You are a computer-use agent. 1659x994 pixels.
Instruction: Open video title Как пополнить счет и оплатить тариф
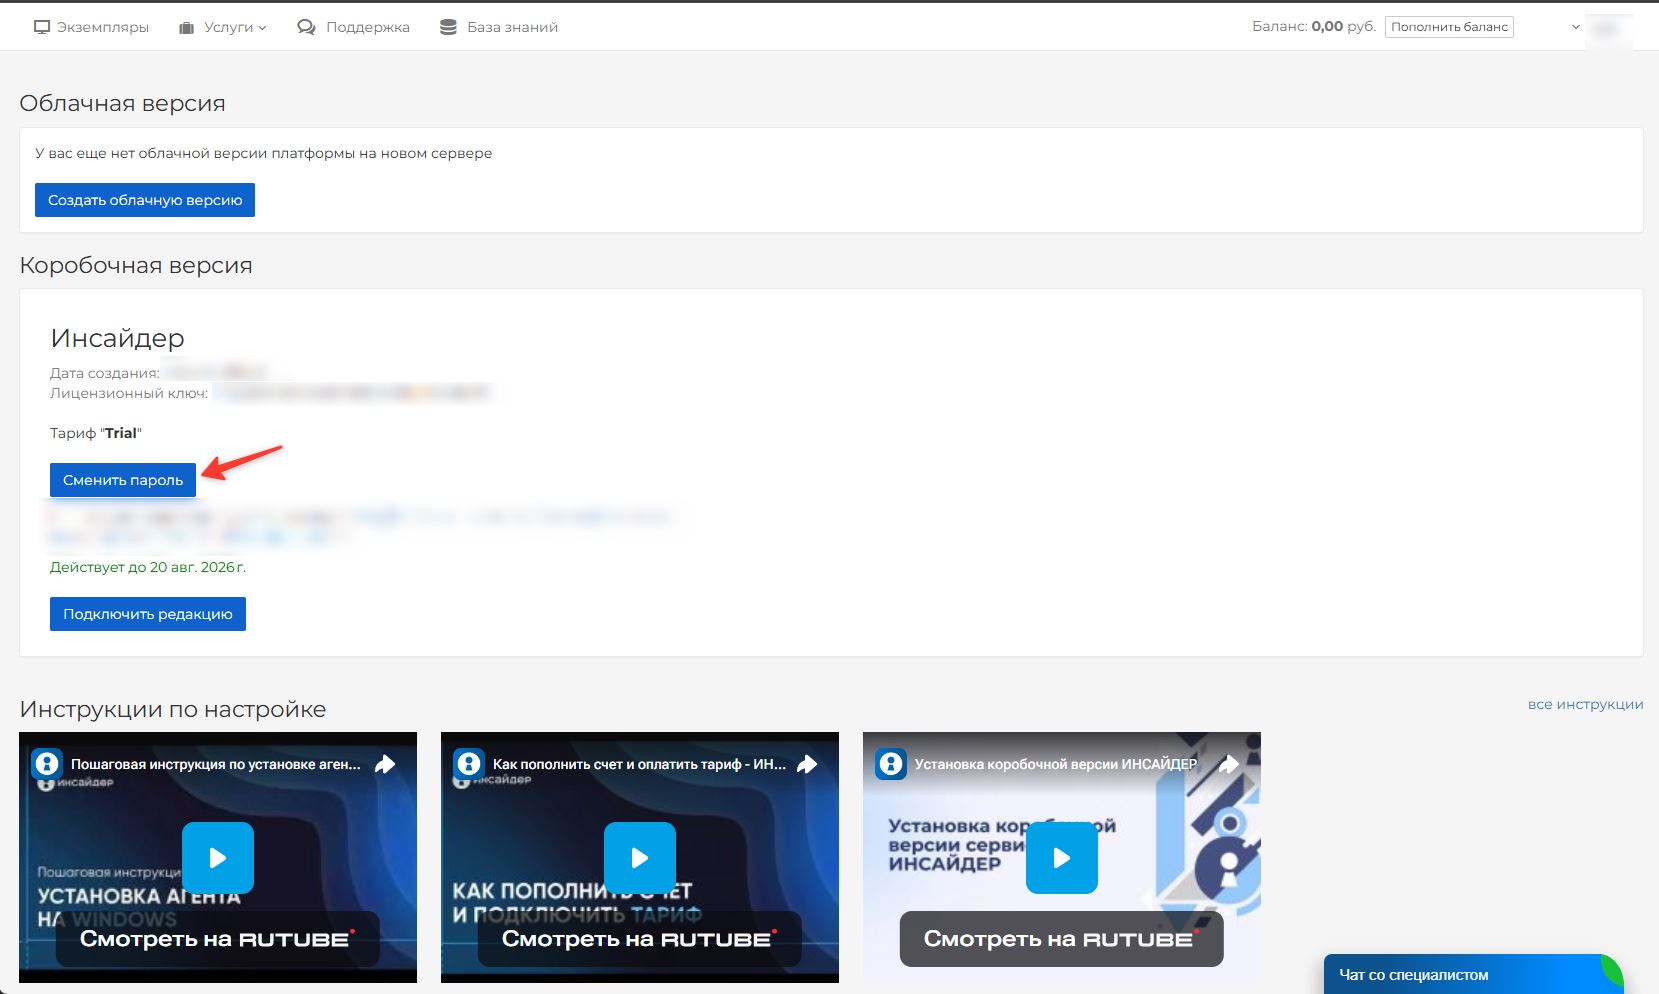point(640,764)
